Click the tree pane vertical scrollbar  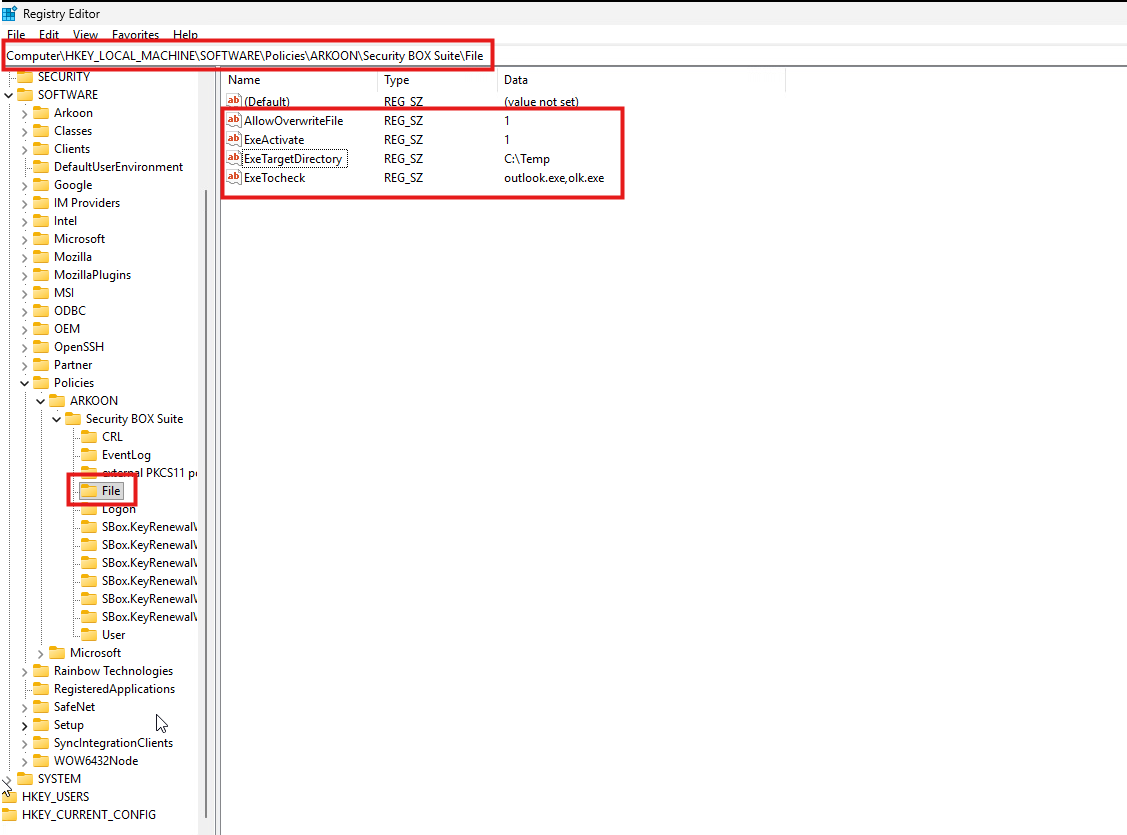206,503
